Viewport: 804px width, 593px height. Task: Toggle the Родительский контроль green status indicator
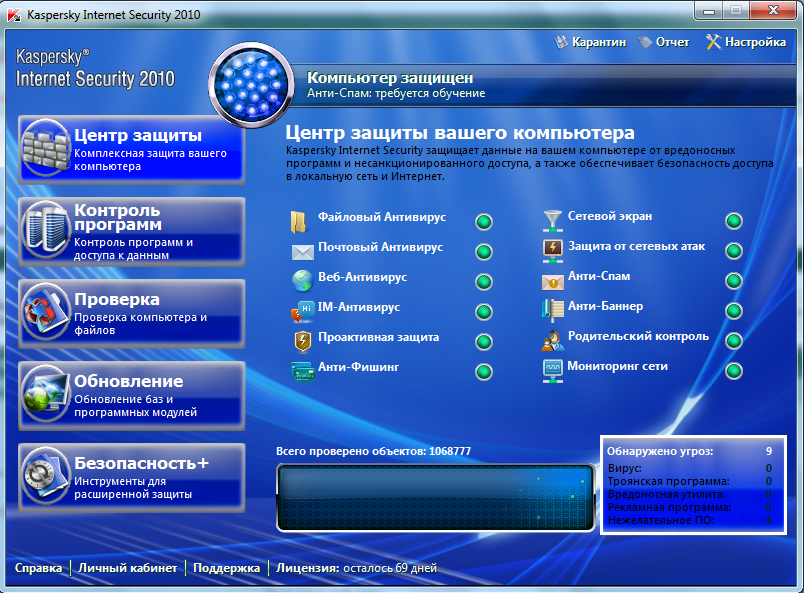tap(734, 341)
